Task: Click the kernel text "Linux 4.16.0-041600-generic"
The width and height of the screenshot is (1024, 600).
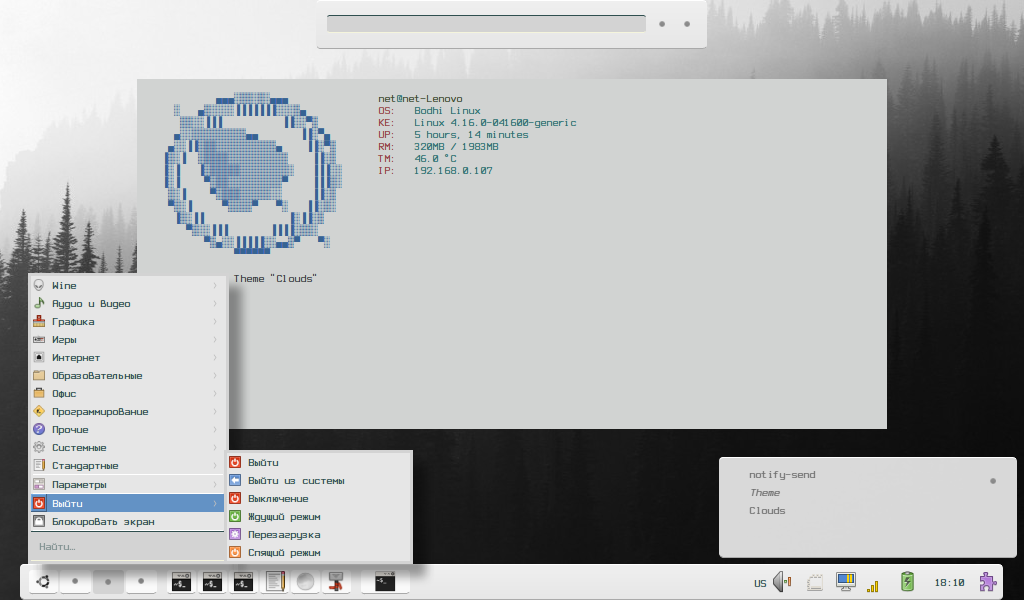Action: (x=495, y=123)
